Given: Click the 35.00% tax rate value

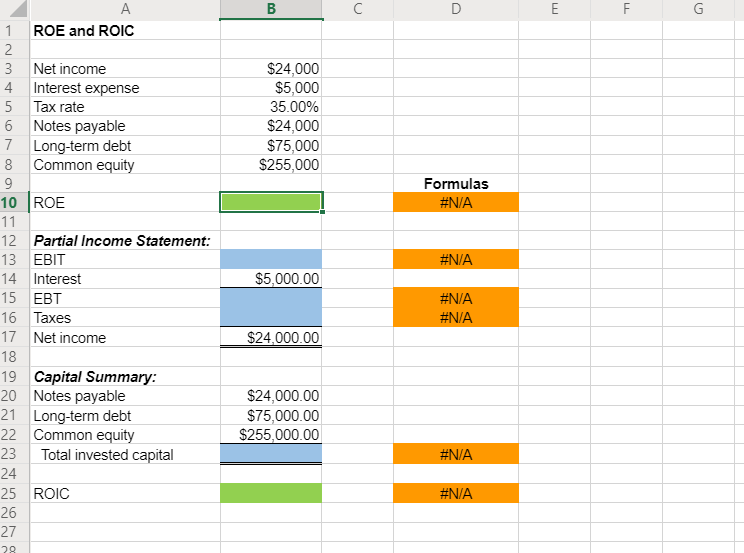Looking at the screenshot, I should [x=294, y=107].
